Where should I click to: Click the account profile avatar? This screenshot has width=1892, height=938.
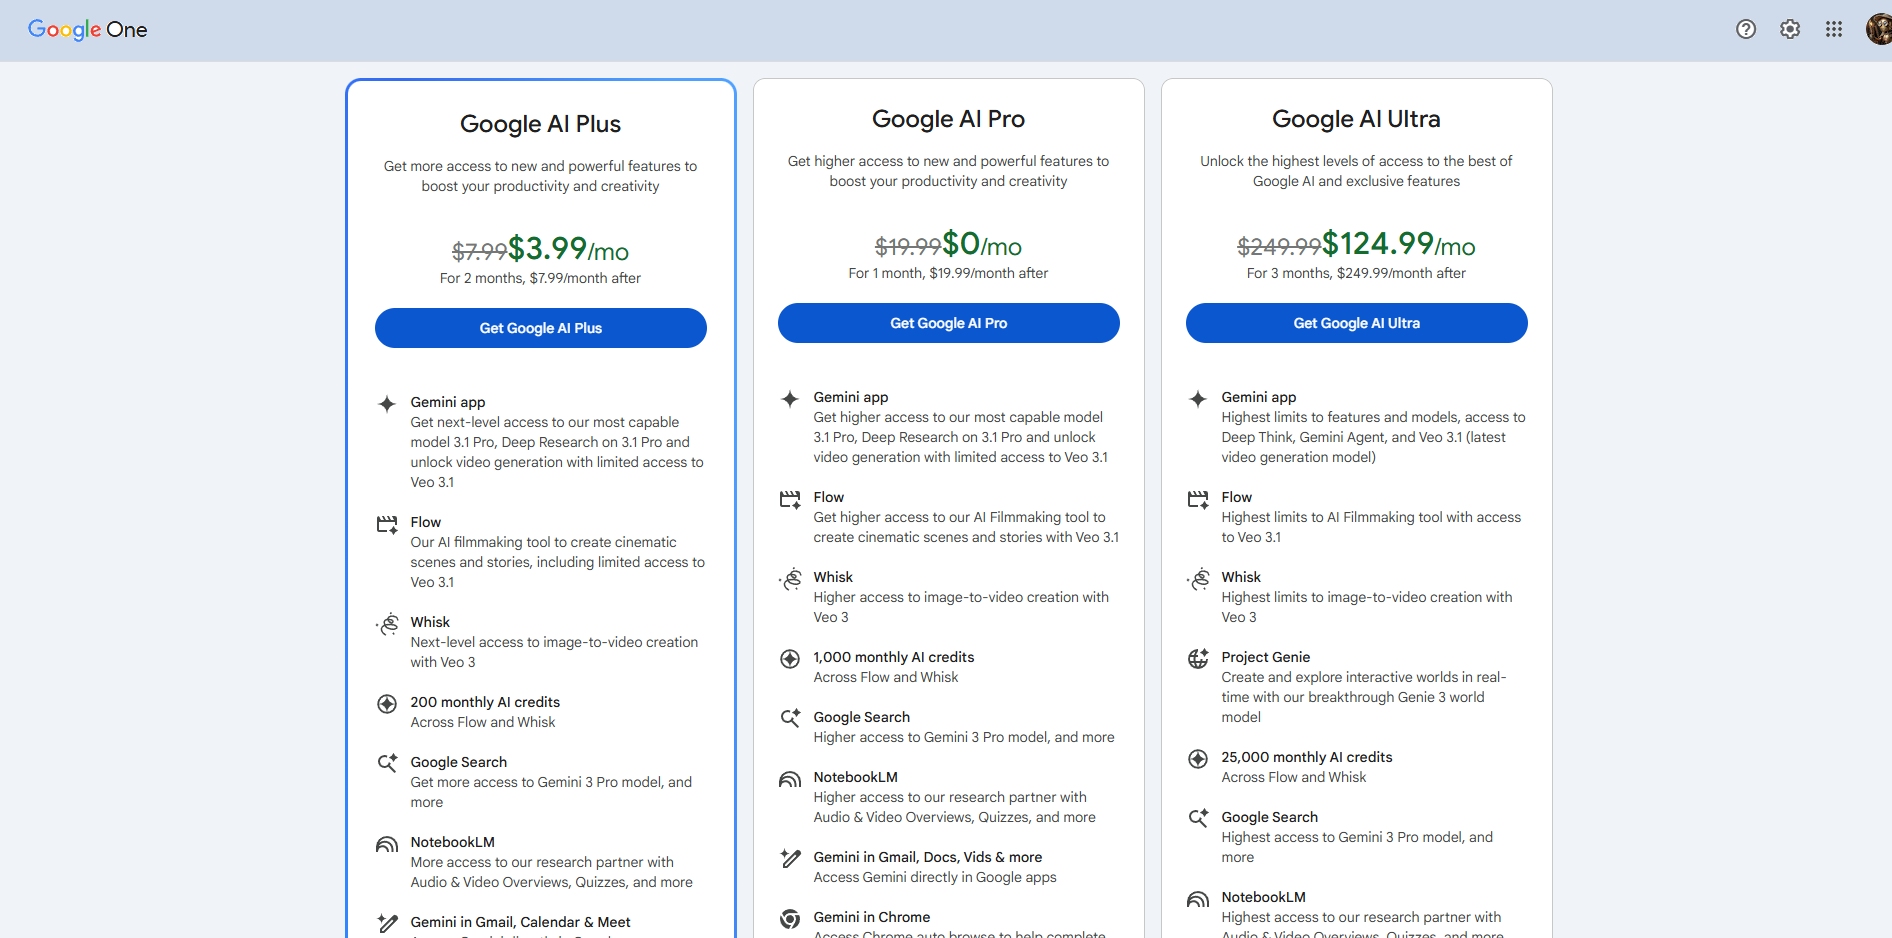click(x=1878, y=29)
